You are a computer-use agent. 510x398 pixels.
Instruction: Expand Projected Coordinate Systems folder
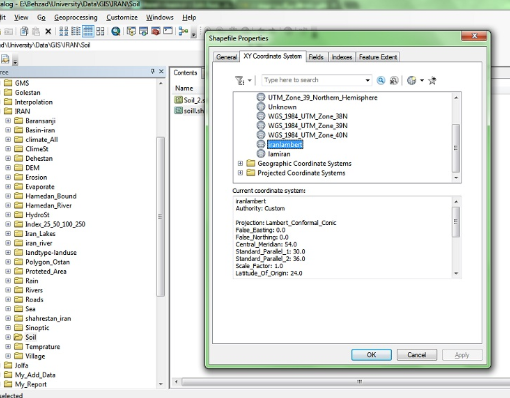[x=240, y=173]
